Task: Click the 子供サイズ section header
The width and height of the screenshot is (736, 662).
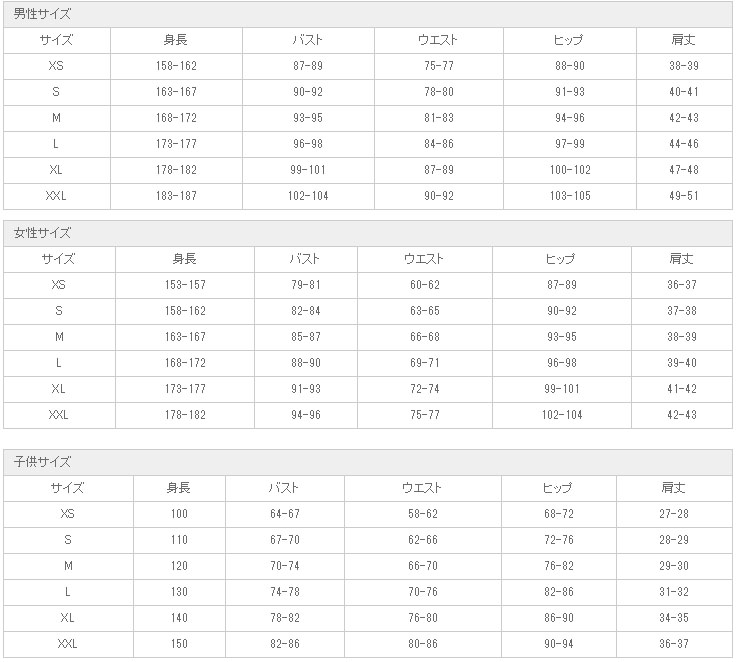Action: tap(42, 462)
